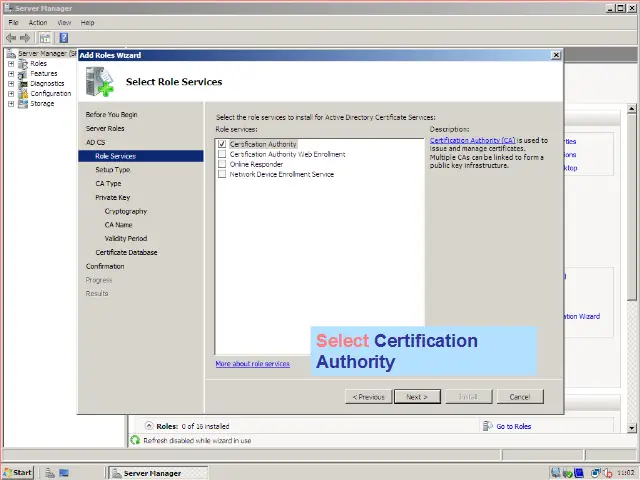Click the Cancel button
Viewport: 640px width, 480px height.
coord(520,397)
